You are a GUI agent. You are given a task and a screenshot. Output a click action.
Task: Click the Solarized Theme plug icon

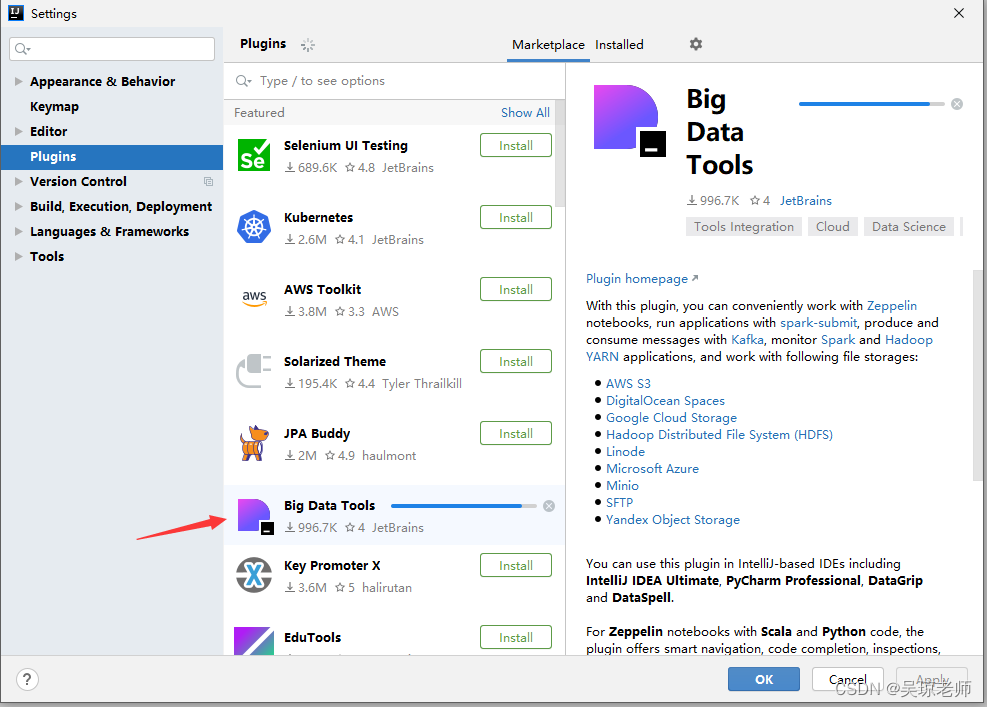(x=254, y=371)
